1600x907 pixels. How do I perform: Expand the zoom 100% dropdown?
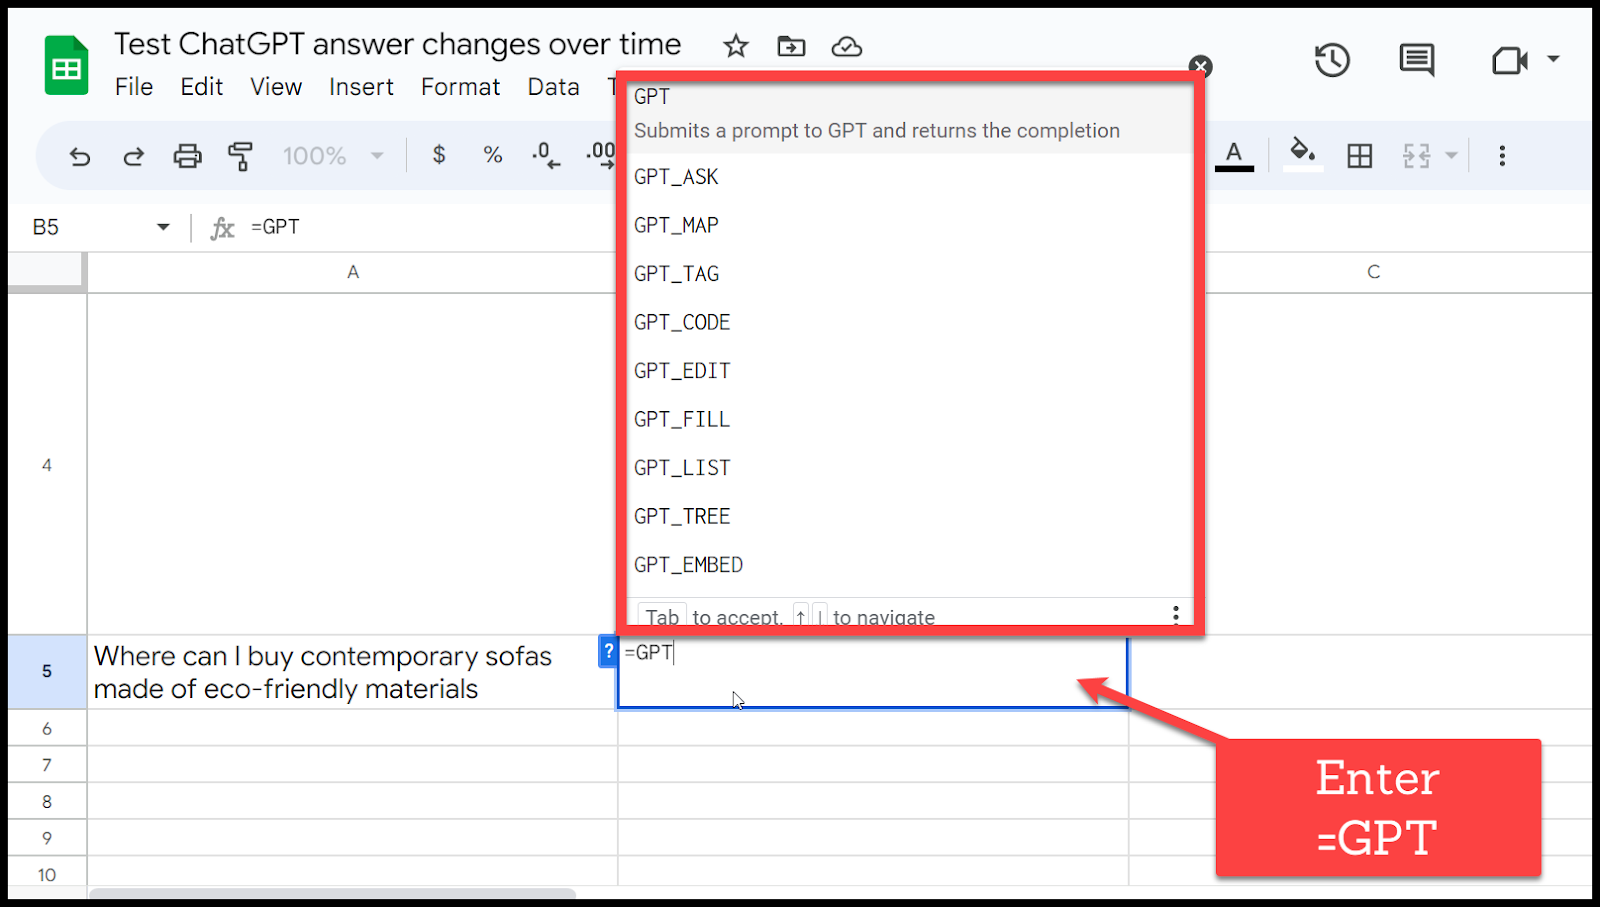(x=377, y=156)
